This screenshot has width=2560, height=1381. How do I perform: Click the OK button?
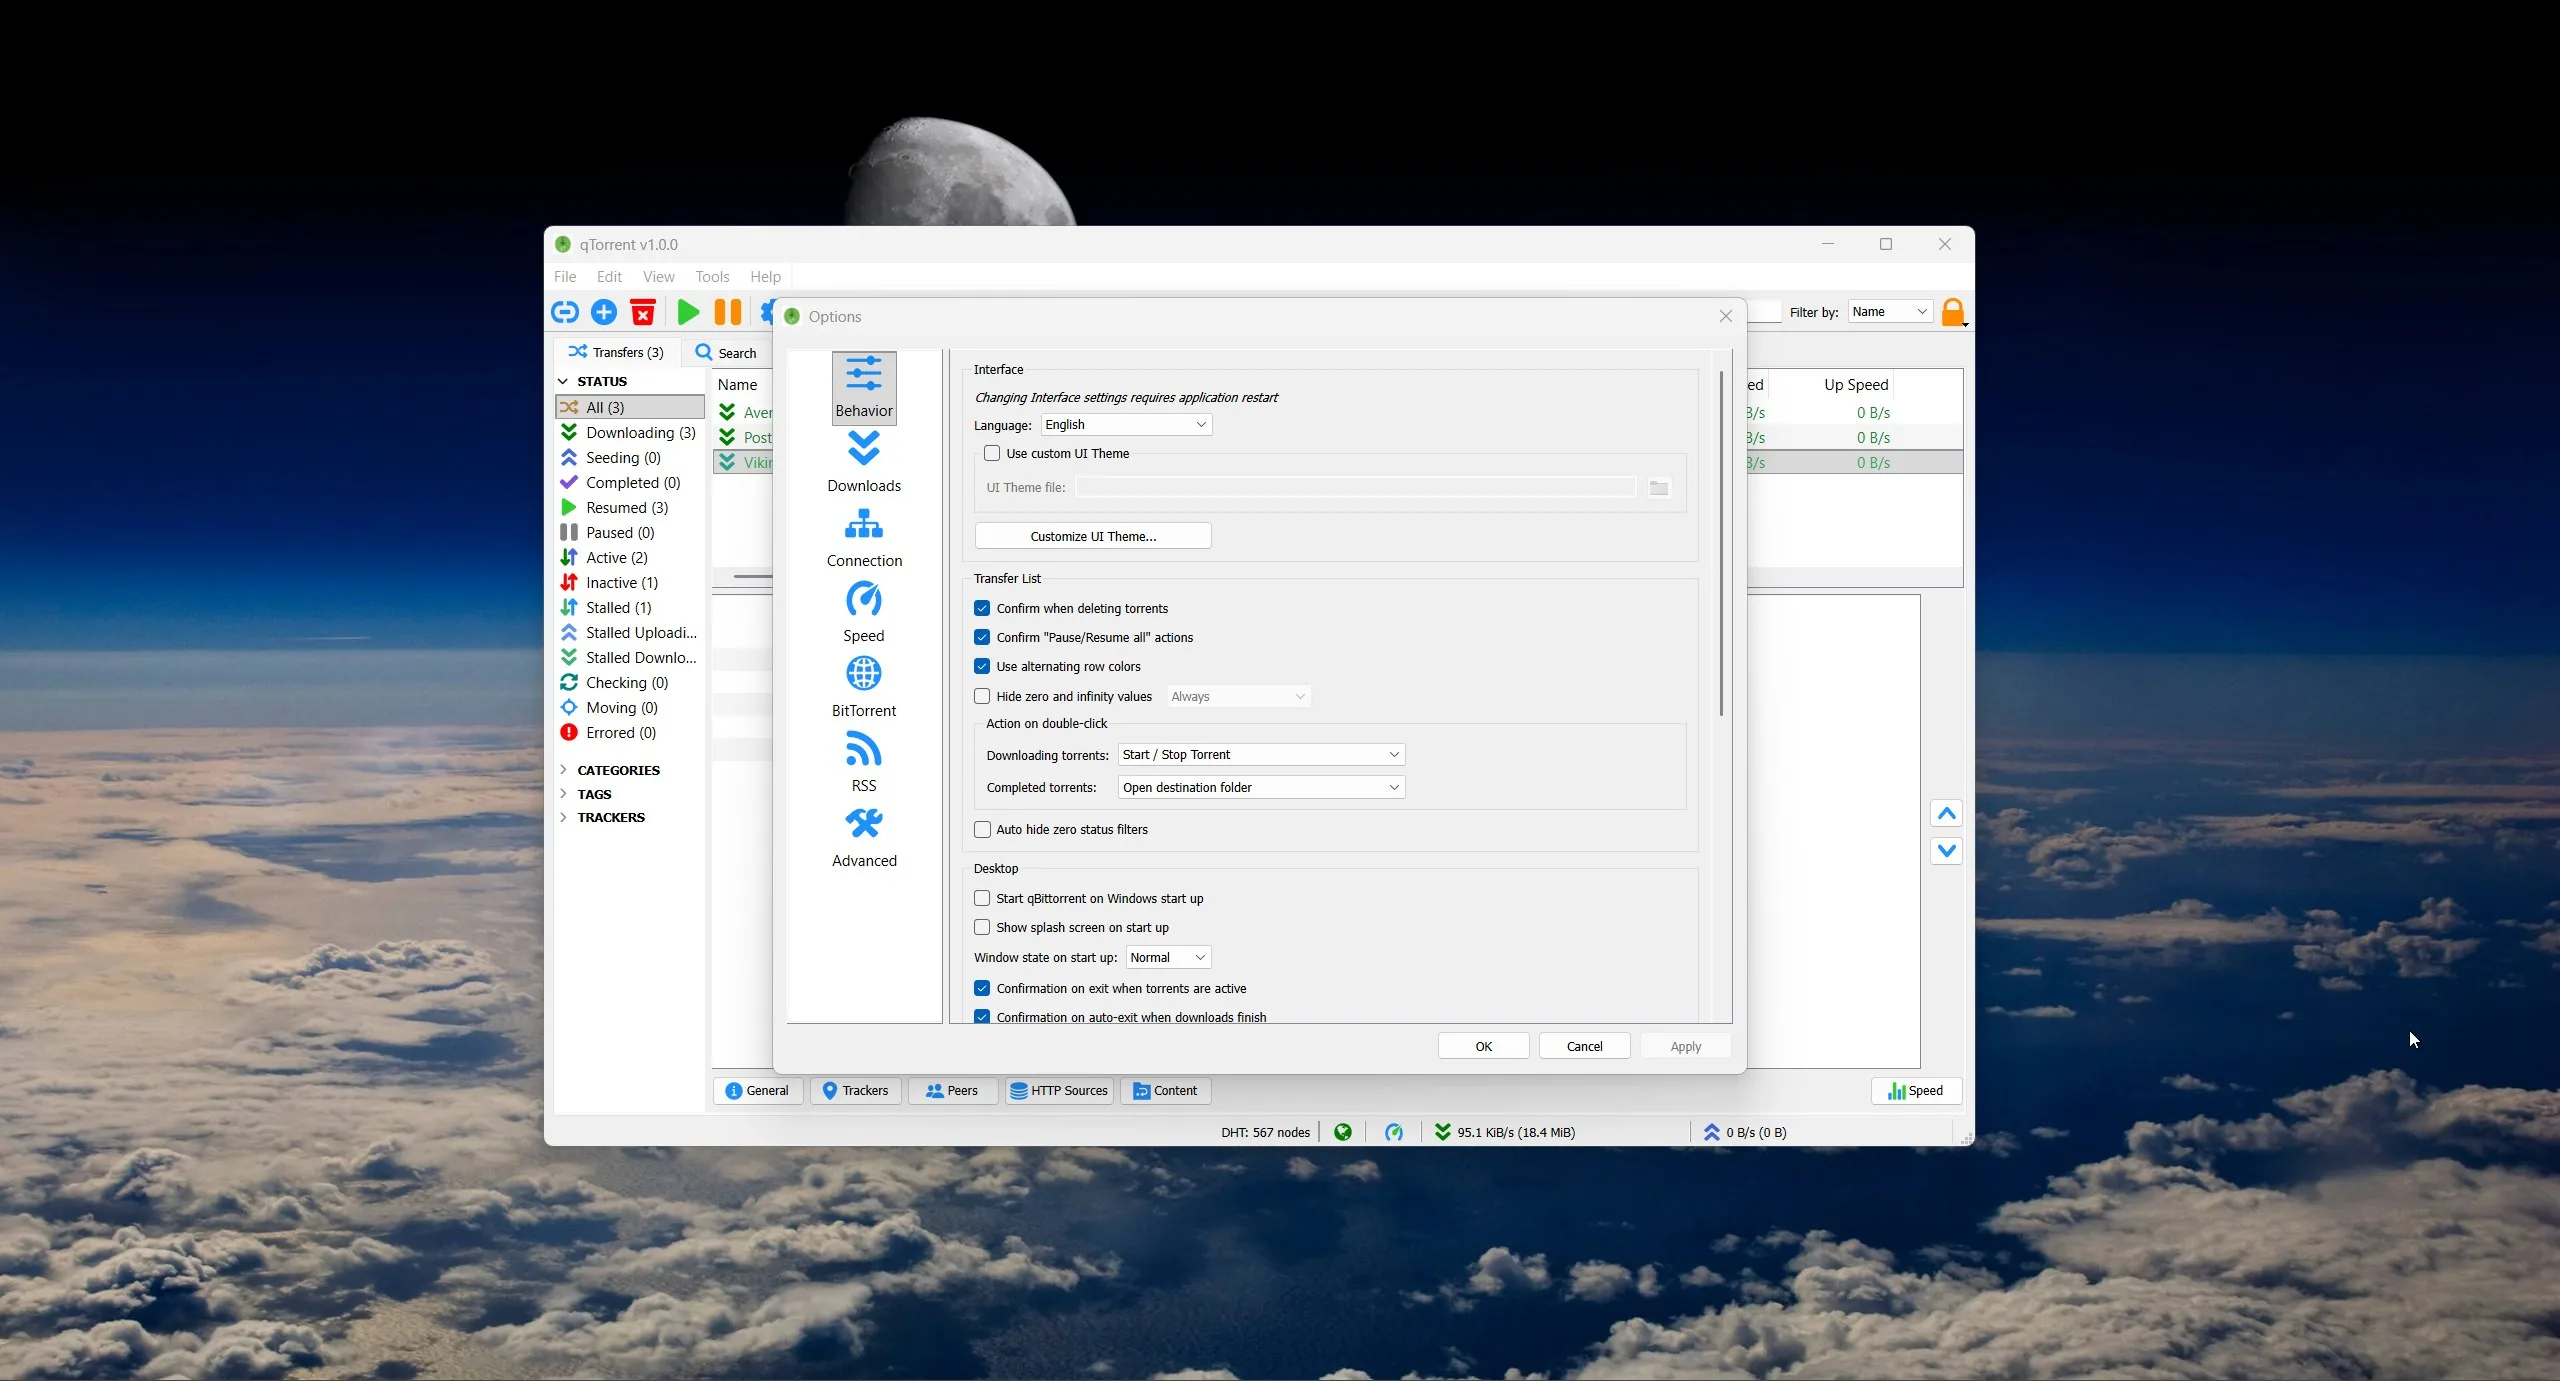(x=1483, y=1046)
